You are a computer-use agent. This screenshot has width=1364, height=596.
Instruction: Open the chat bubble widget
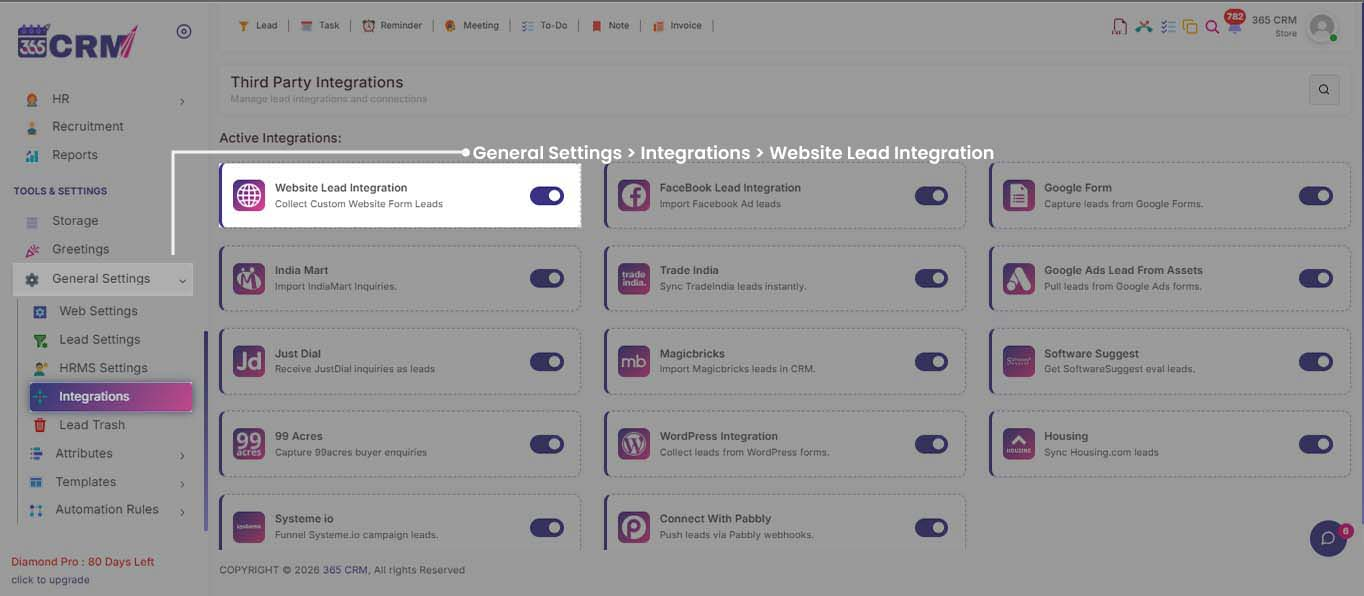1328,538
